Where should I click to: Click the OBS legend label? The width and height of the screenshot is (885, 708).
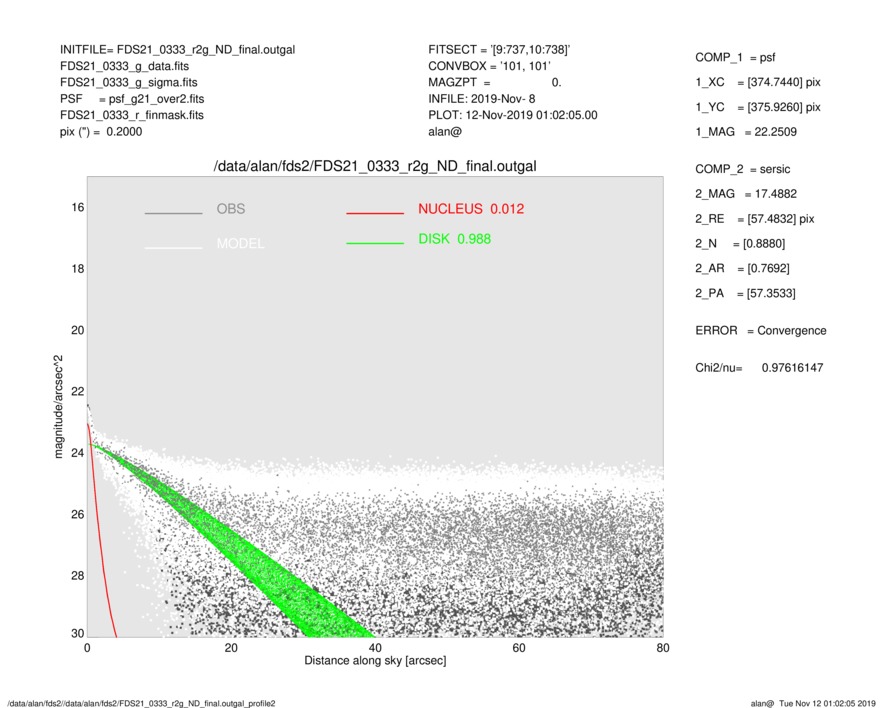click(231, 209)
